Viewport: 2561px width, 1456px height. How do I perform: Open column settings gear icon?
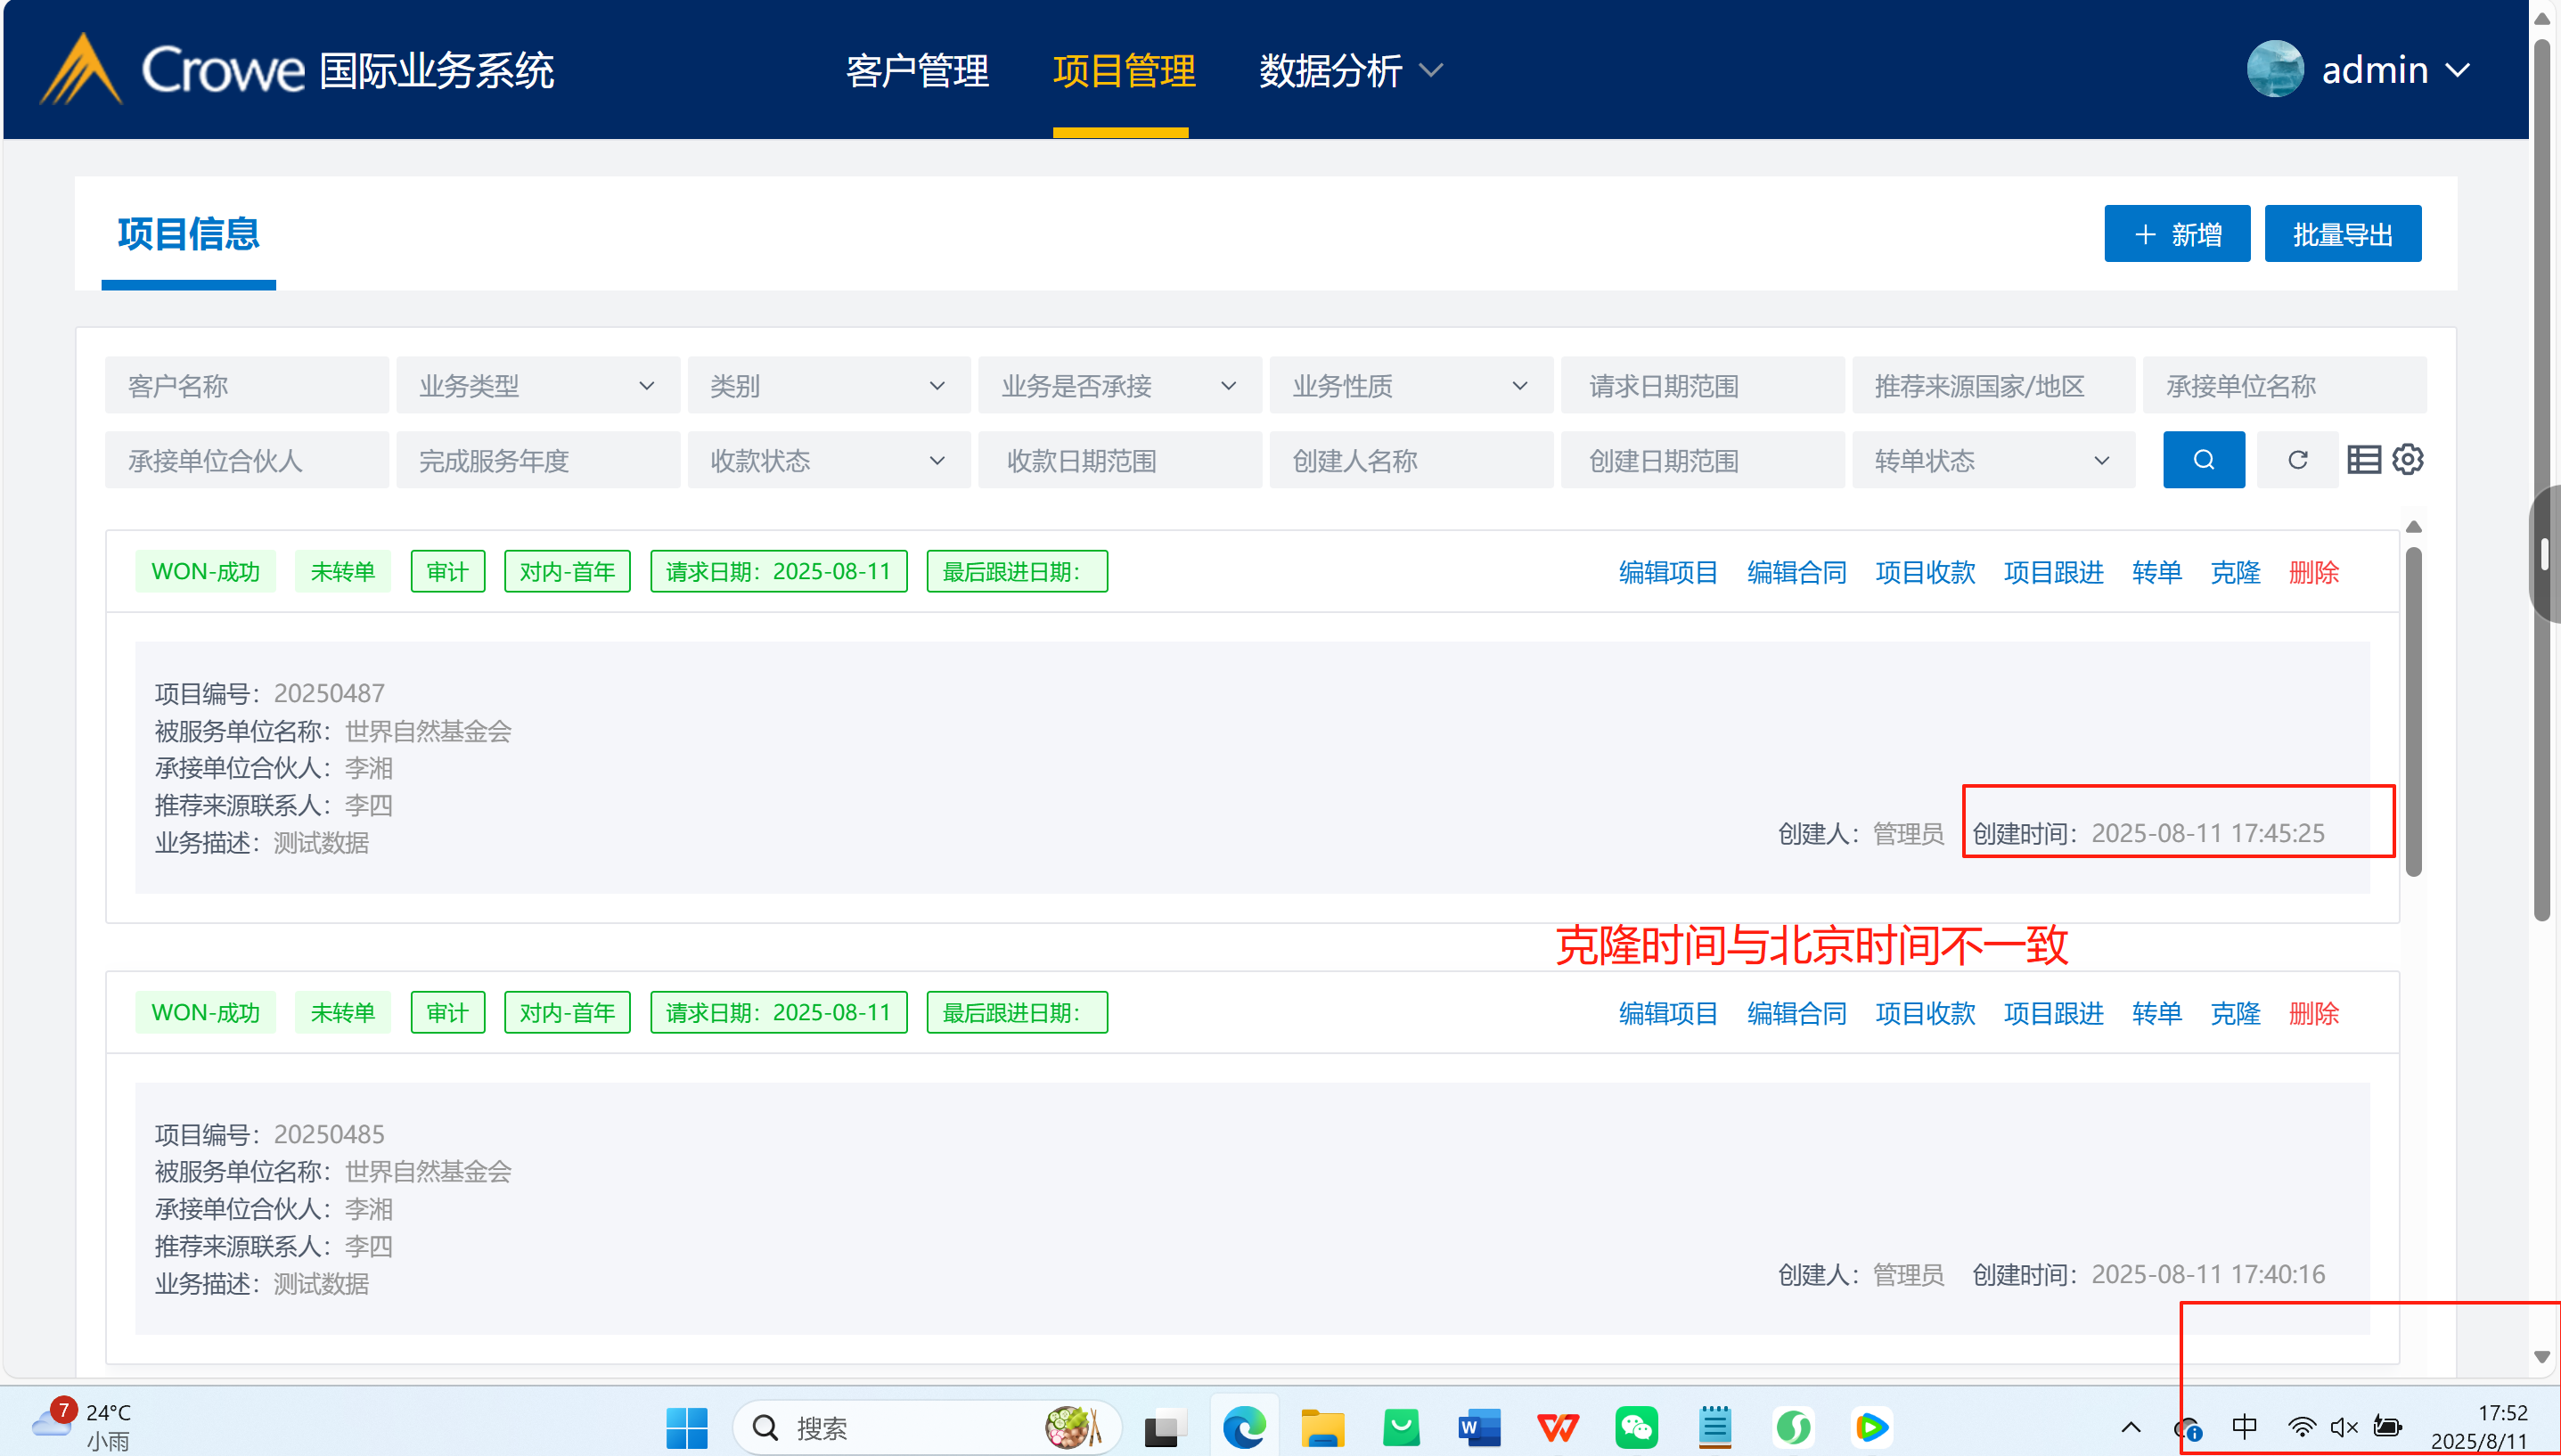[x=2407, y=460]
